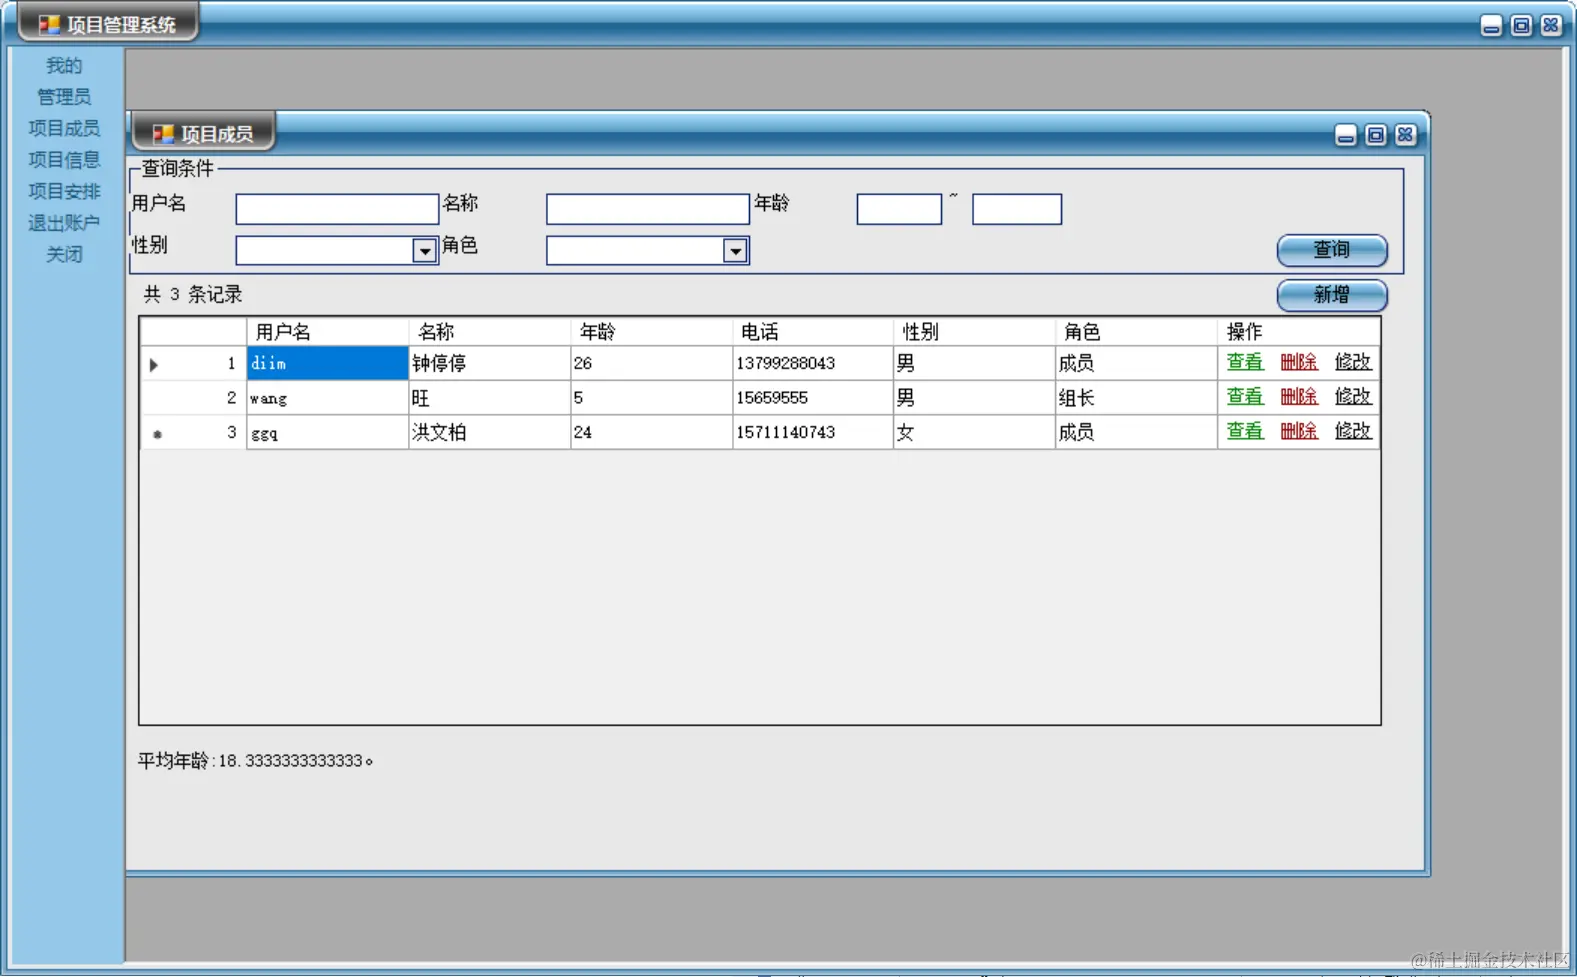This screenshot has width=1577, height=977.
Task: Select 关闭 in the sidebar
Action: tap(64, 254)
